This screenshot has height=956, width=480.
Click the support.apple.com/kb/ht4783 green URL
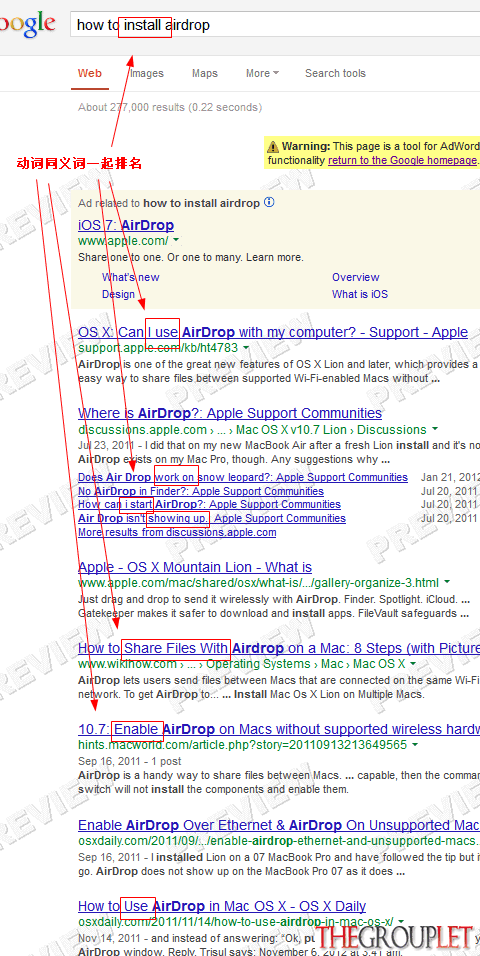pyautogui.click(x=158, y=348)
